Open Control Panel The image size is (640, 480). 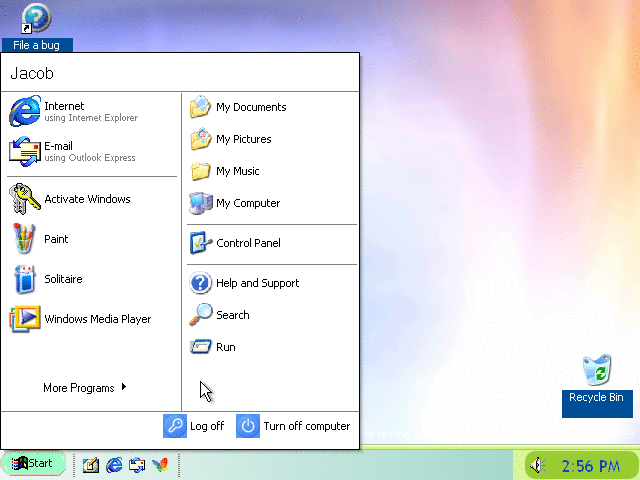[x=272, y=243]
